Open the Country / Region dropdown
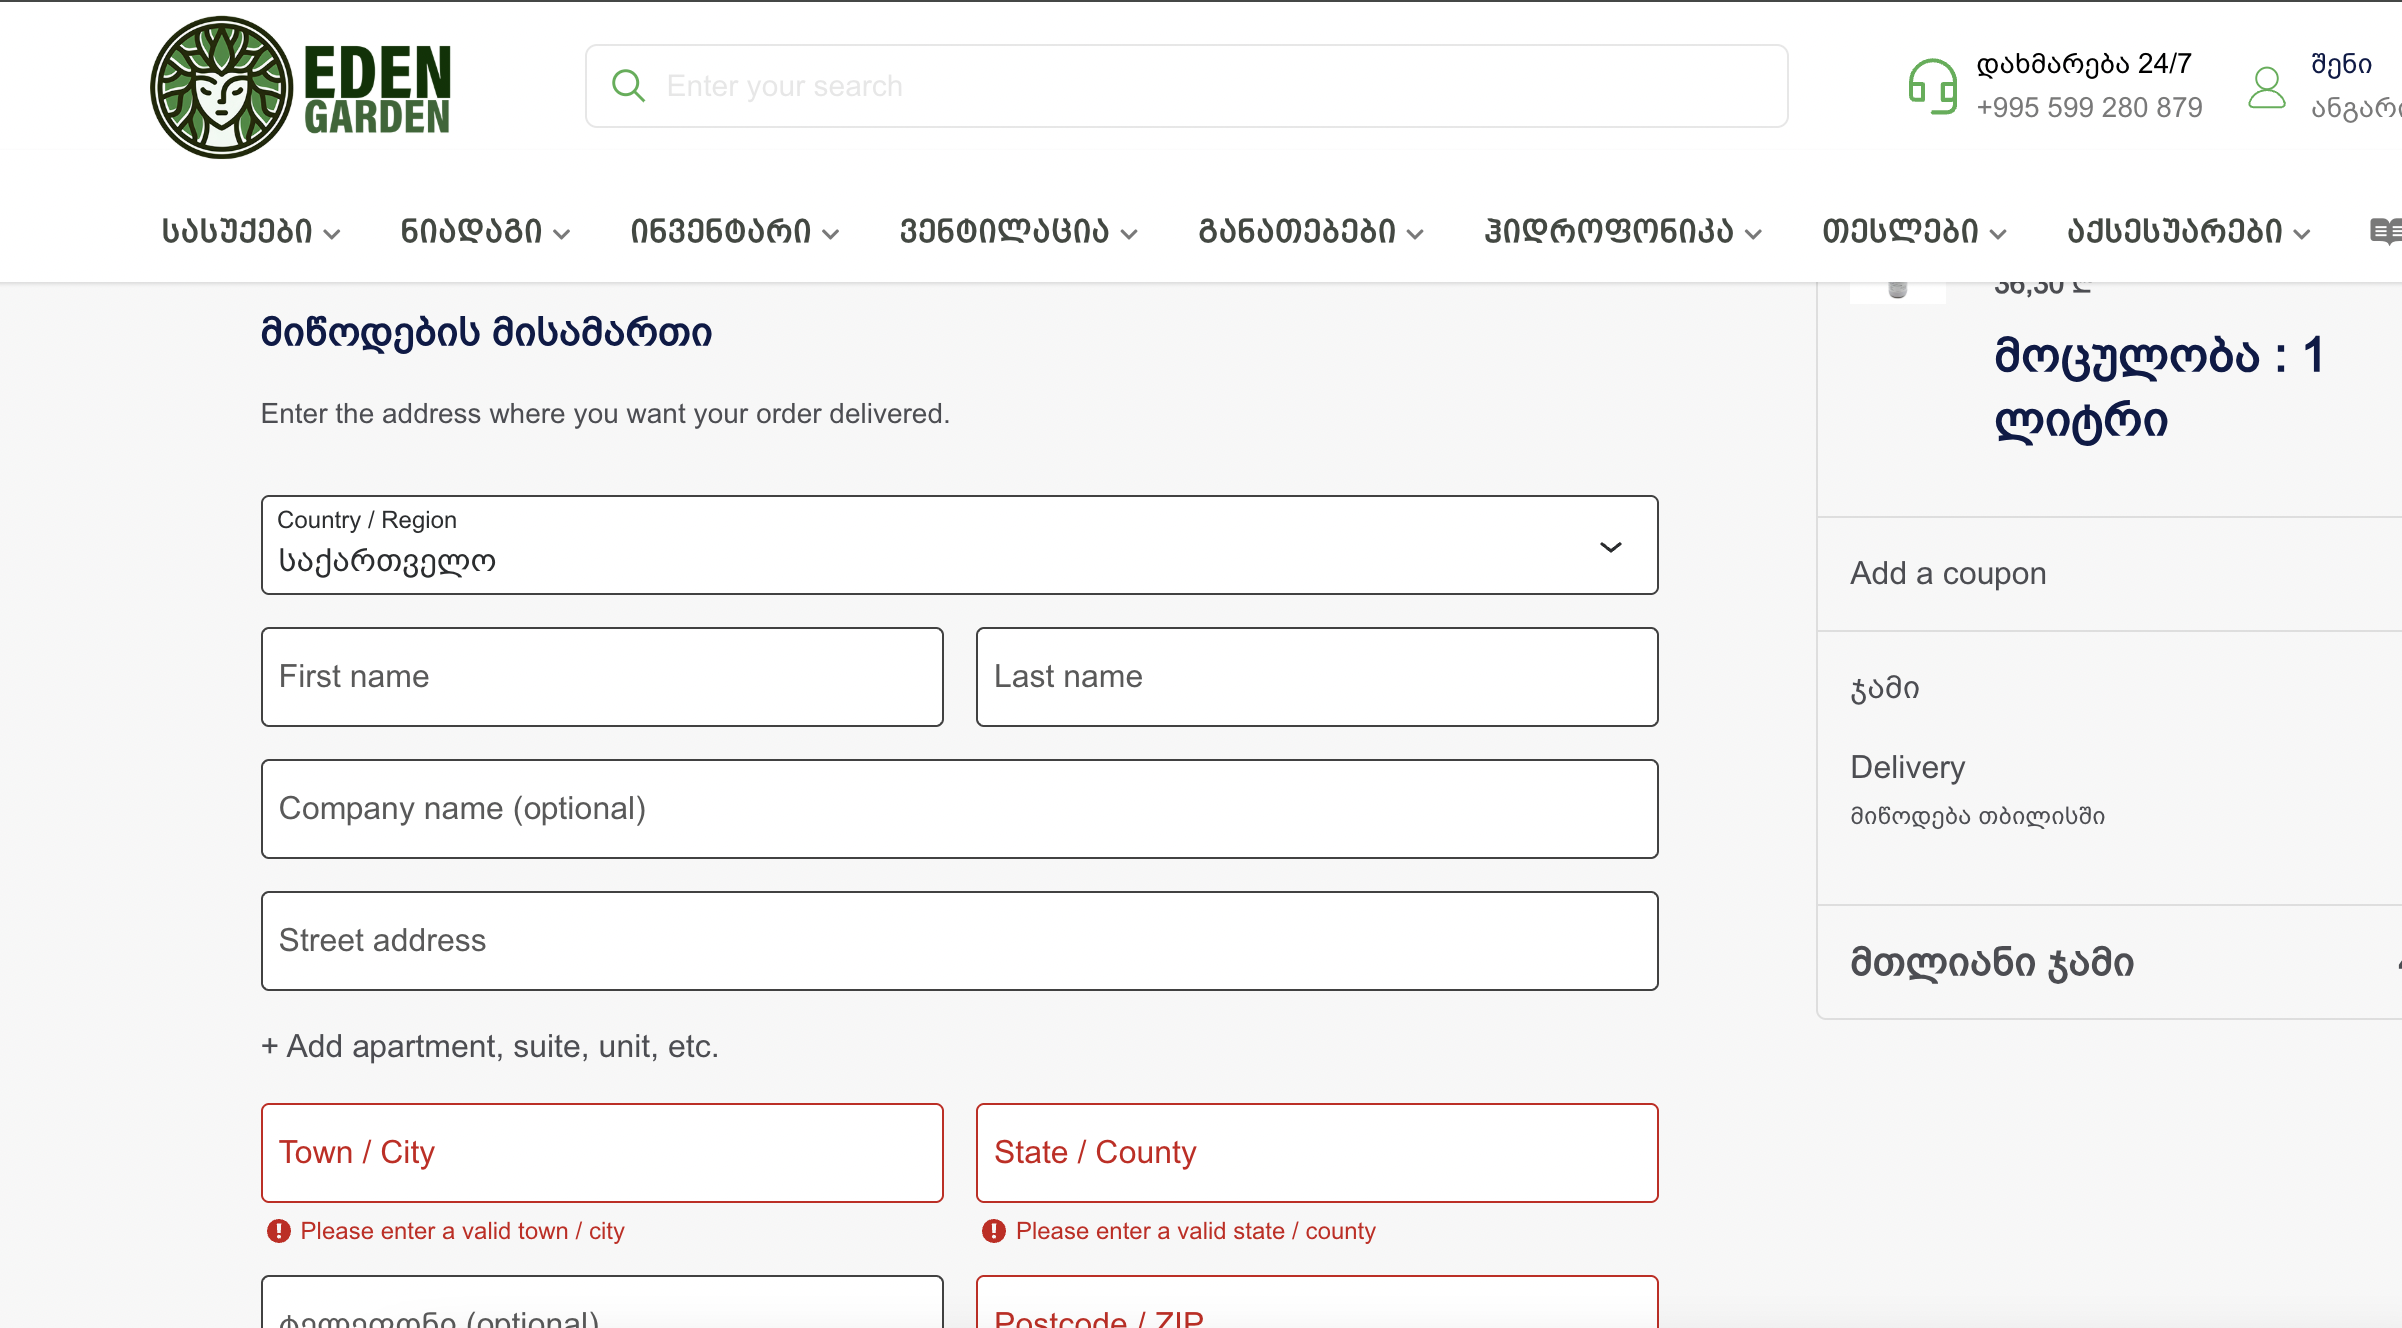 (959, 545)
